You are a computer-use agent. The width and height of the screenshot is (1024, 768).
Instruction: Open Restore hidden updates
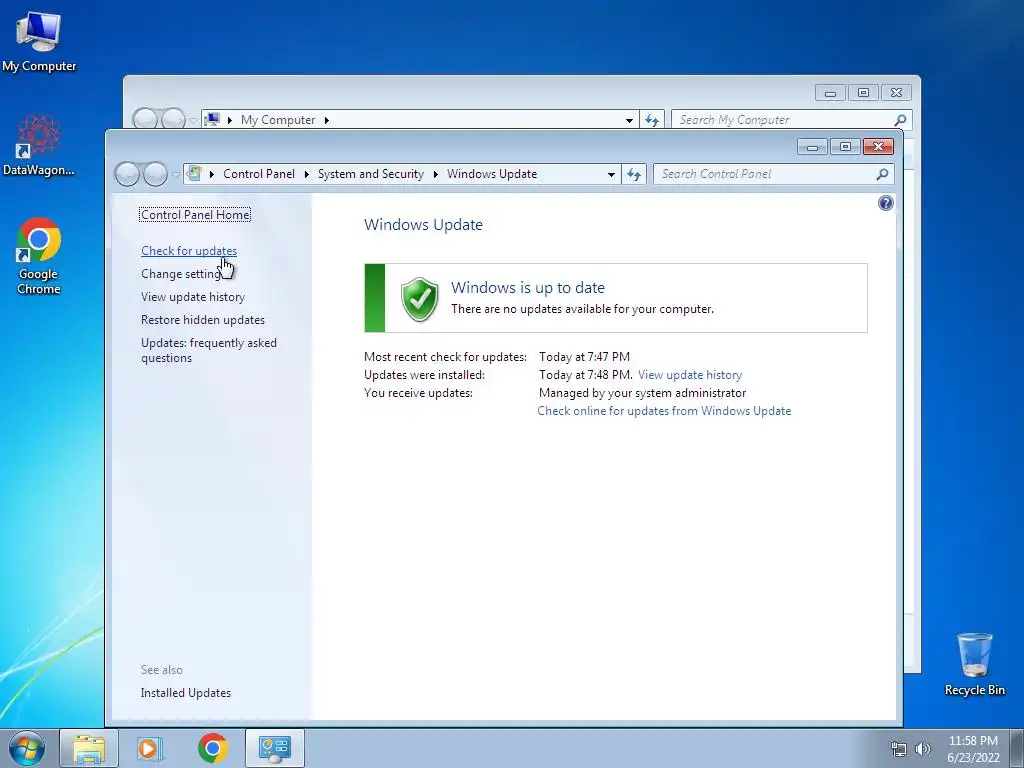(x=202, y=320)
